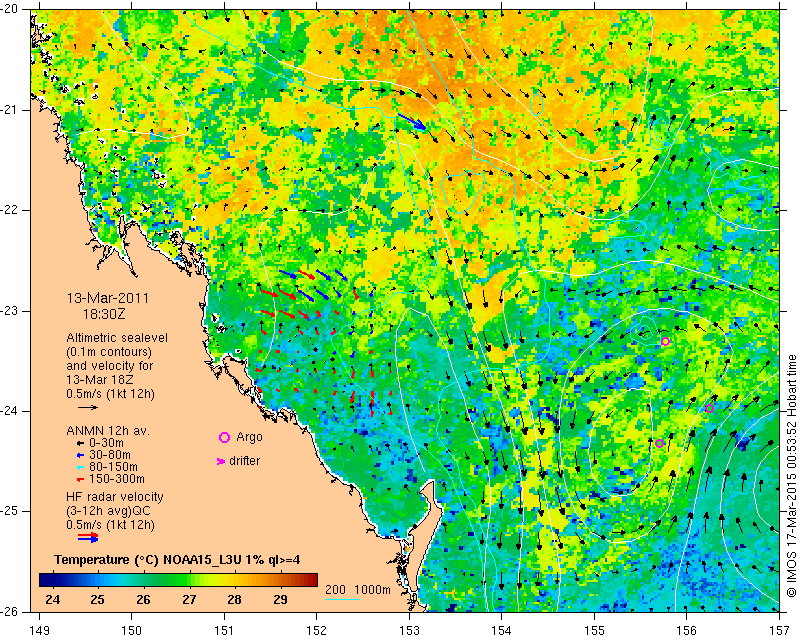Screen dimensions: 800x640
Task: Click the cyan isobath line legend sample
Action: coord(342,599)
